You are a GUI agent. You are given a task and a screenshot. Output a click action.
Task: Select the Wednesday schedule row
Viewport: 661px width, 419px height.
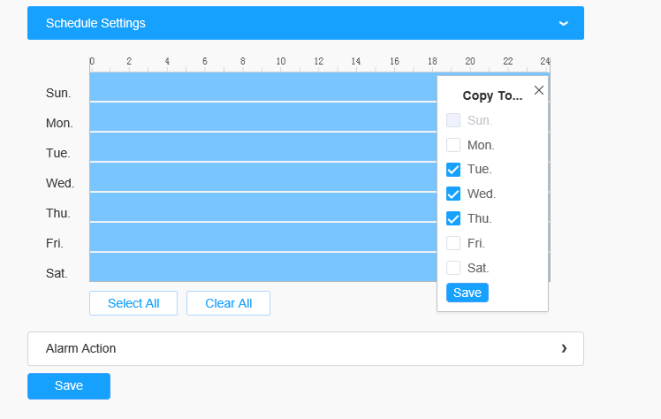coord(262,178)
